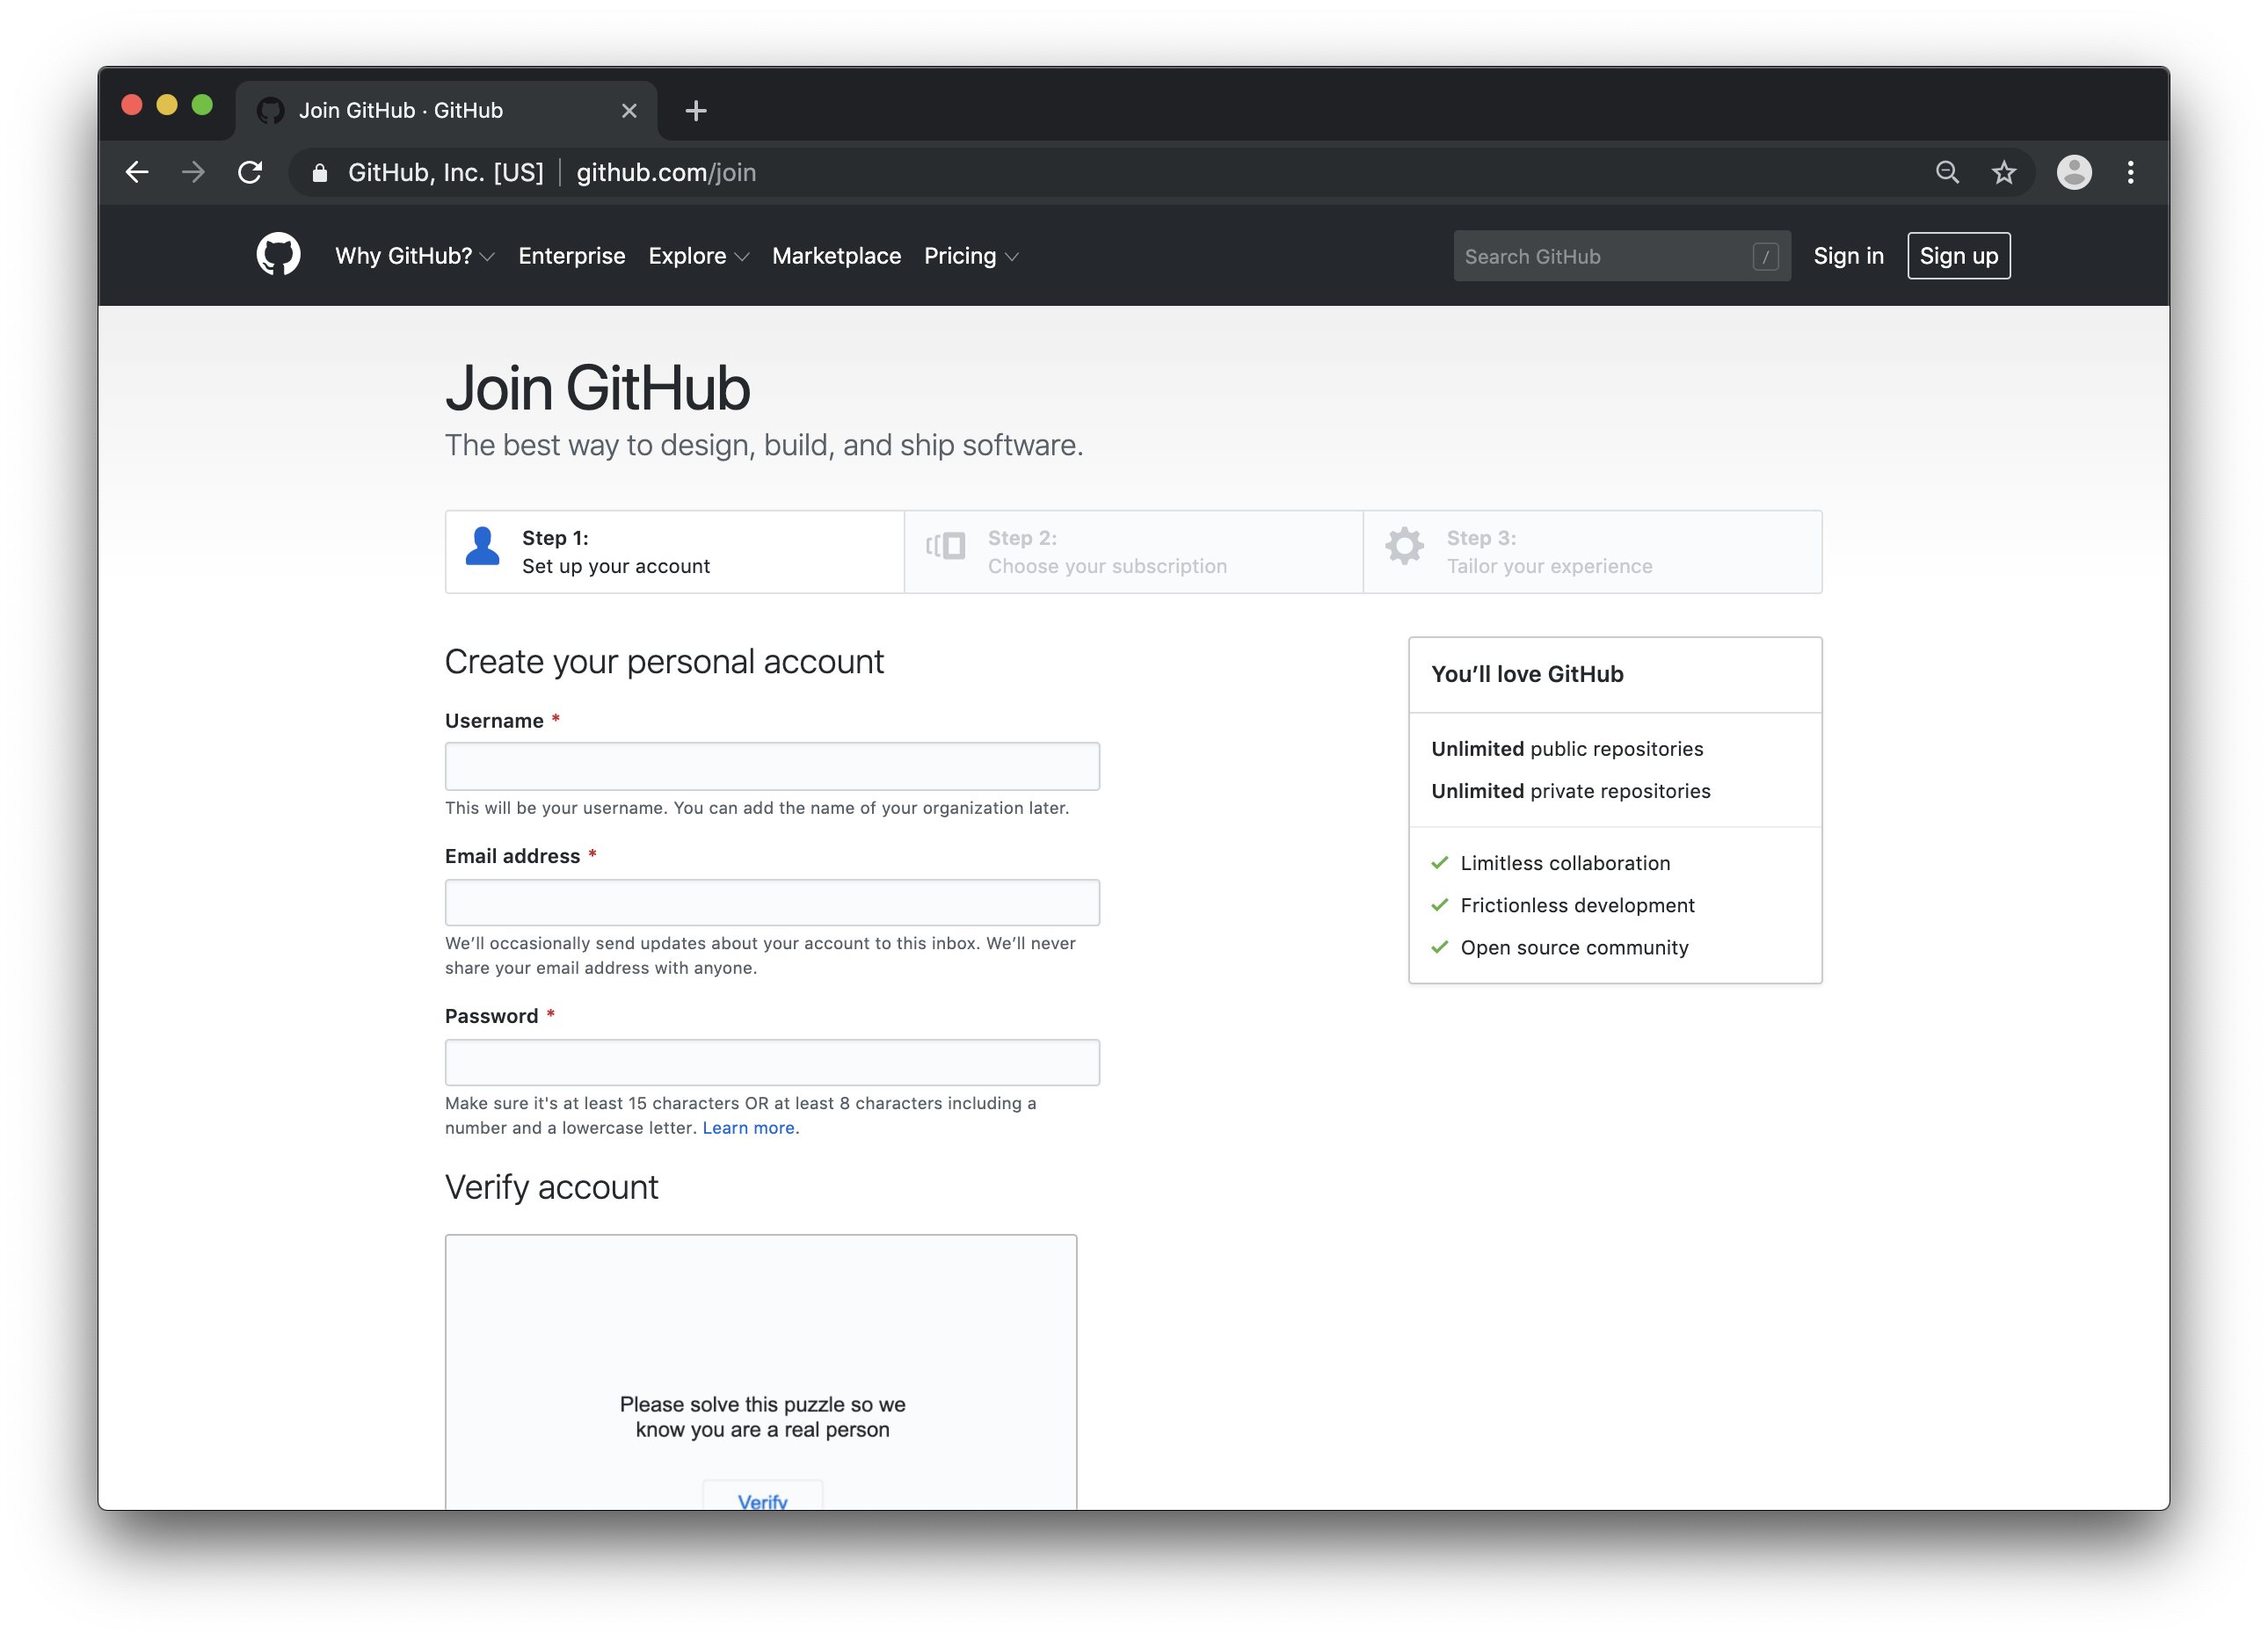Image resolution: width=2268 pixels, height=1640 pixels.
Task: Click 'Please solve this puzzle' message
Action: click(762, 1416)
